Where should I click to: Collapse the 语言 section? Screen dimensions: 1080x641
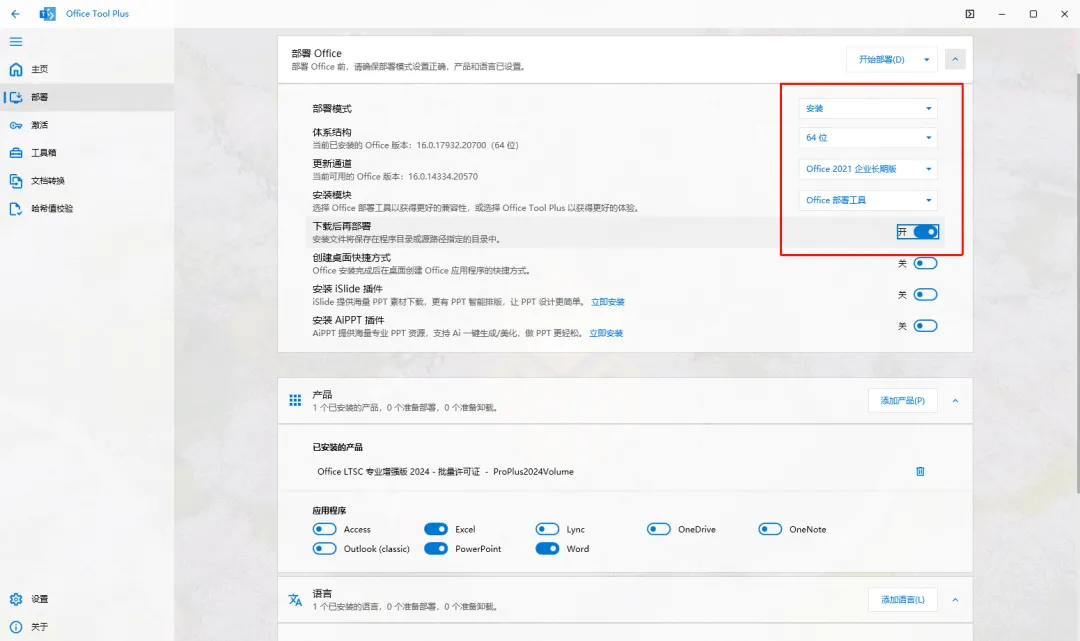tap(955, 600)
